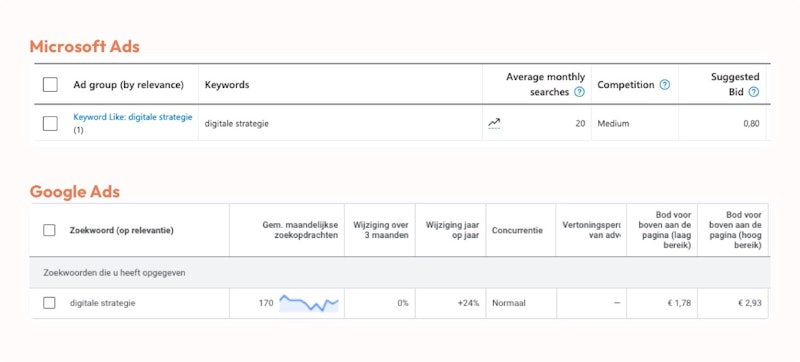The height and width of the screenshot is (362, 800).
Task: Tick checkbox for Keyword Like: digitale strategie row
Action: 50,123
